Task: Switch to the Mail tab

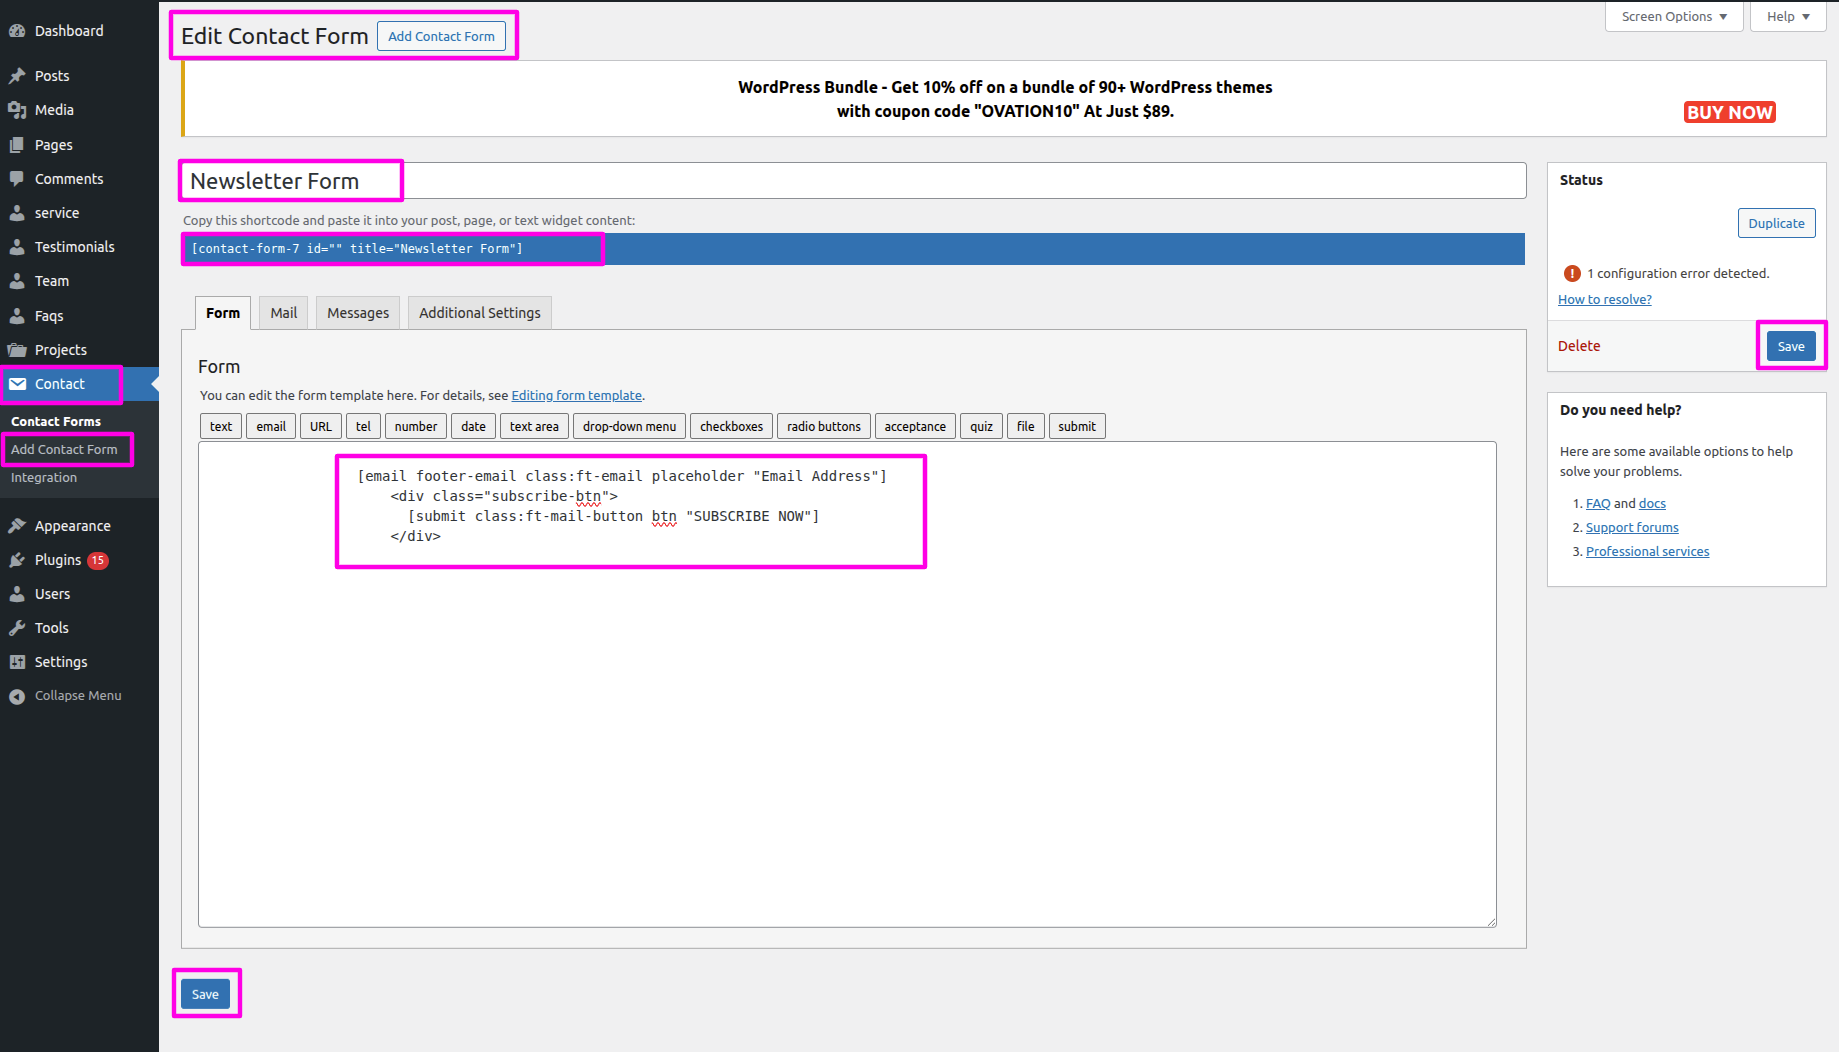Action: tap(284, 313)
